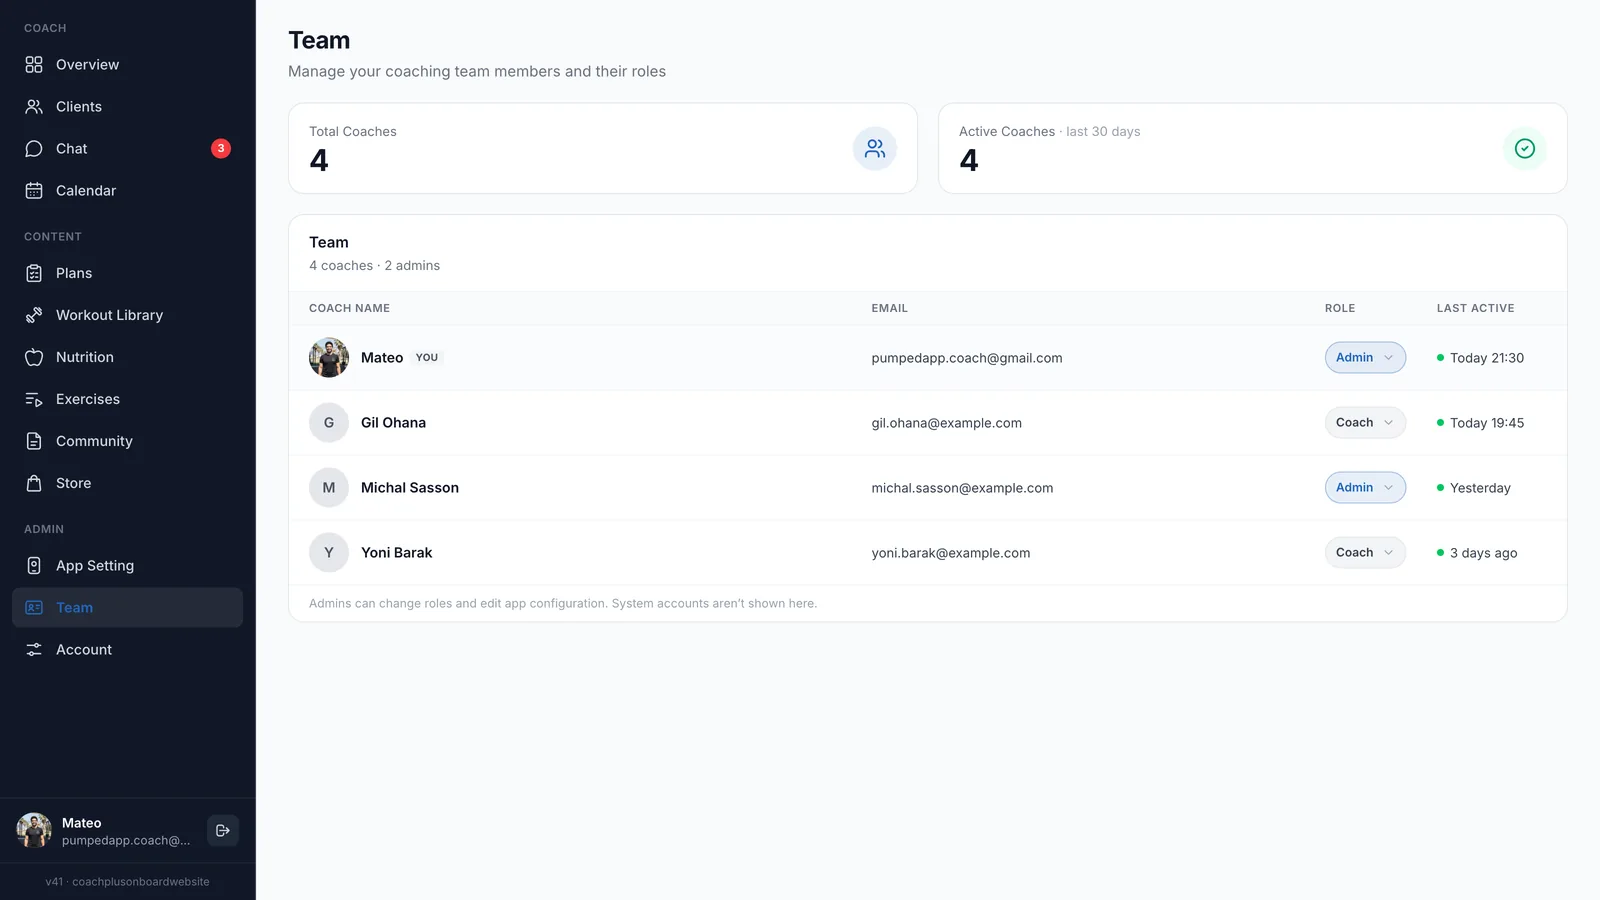
Task: Click the Exercises list-play icon
Action: tap(34, 399)
